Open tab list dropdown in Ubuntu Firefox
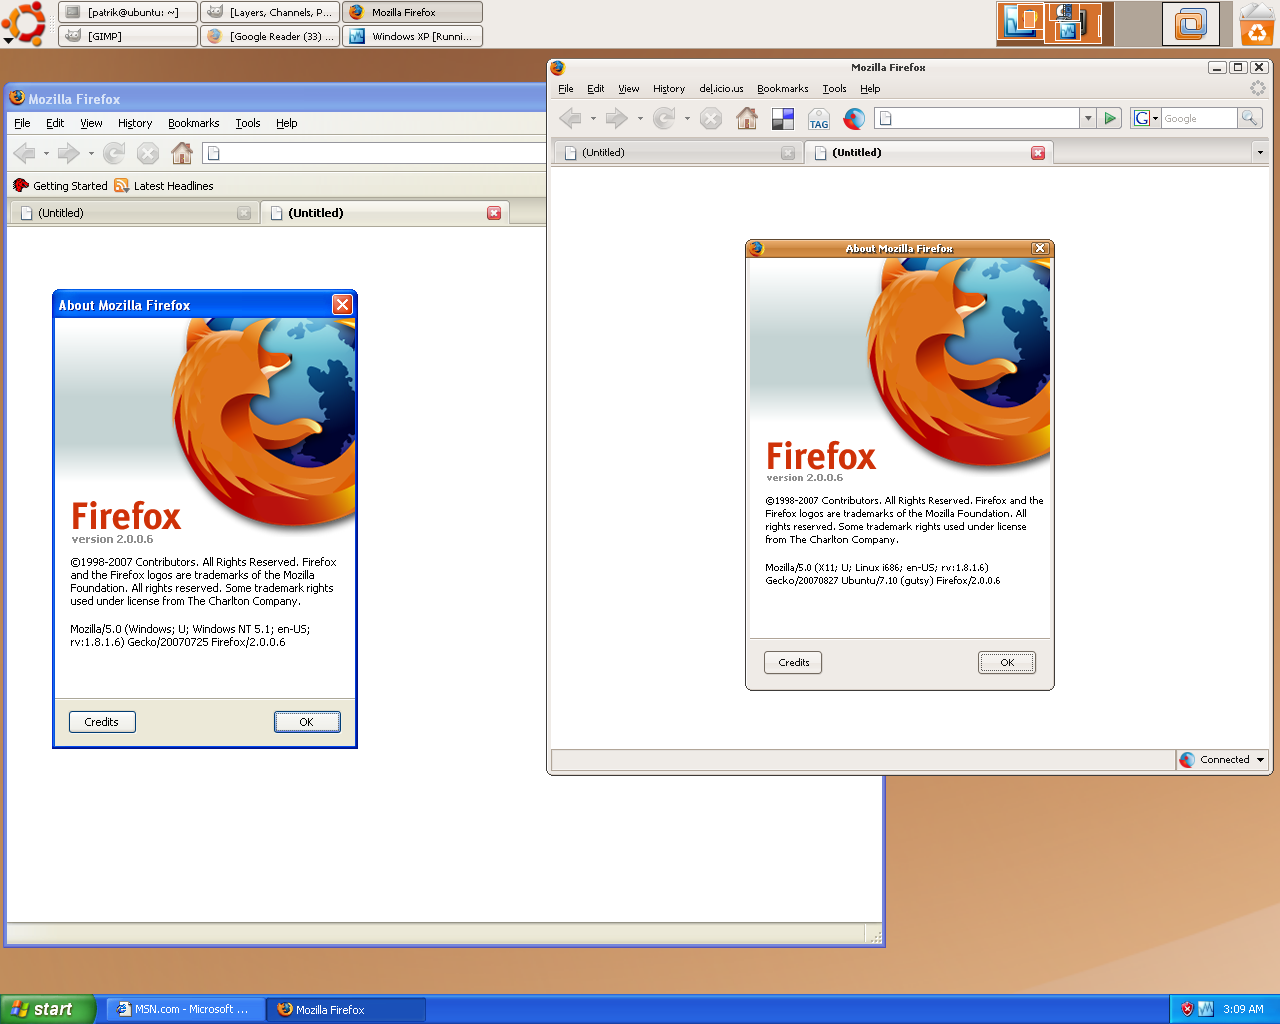This screenshot has height=1024, width=1280. [1260, 153]
